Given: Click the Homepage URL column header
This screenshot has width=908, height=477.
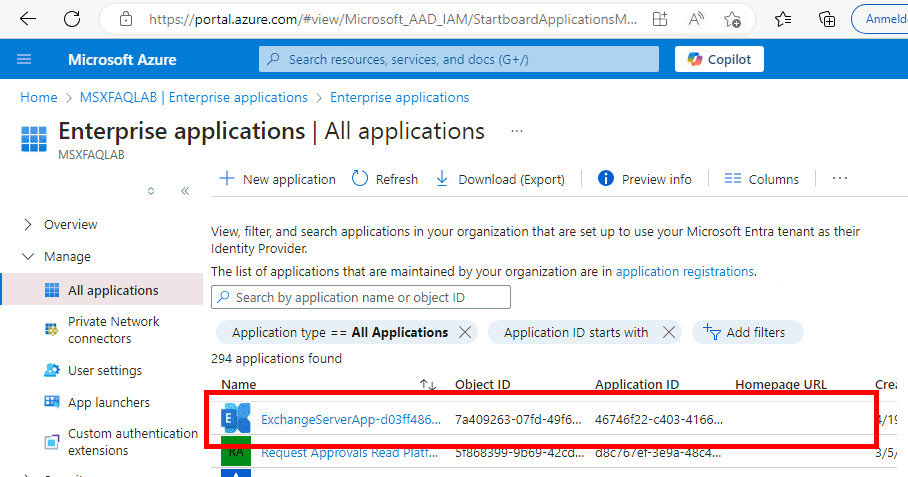Looking at the screenshot, I should tap(781, 384).
